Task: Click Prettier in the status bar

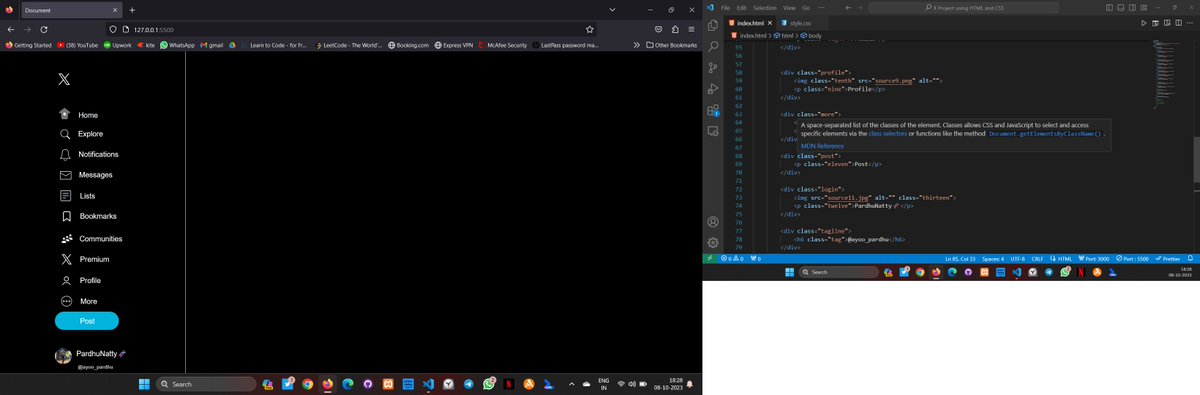Action: click(1168, 259)
